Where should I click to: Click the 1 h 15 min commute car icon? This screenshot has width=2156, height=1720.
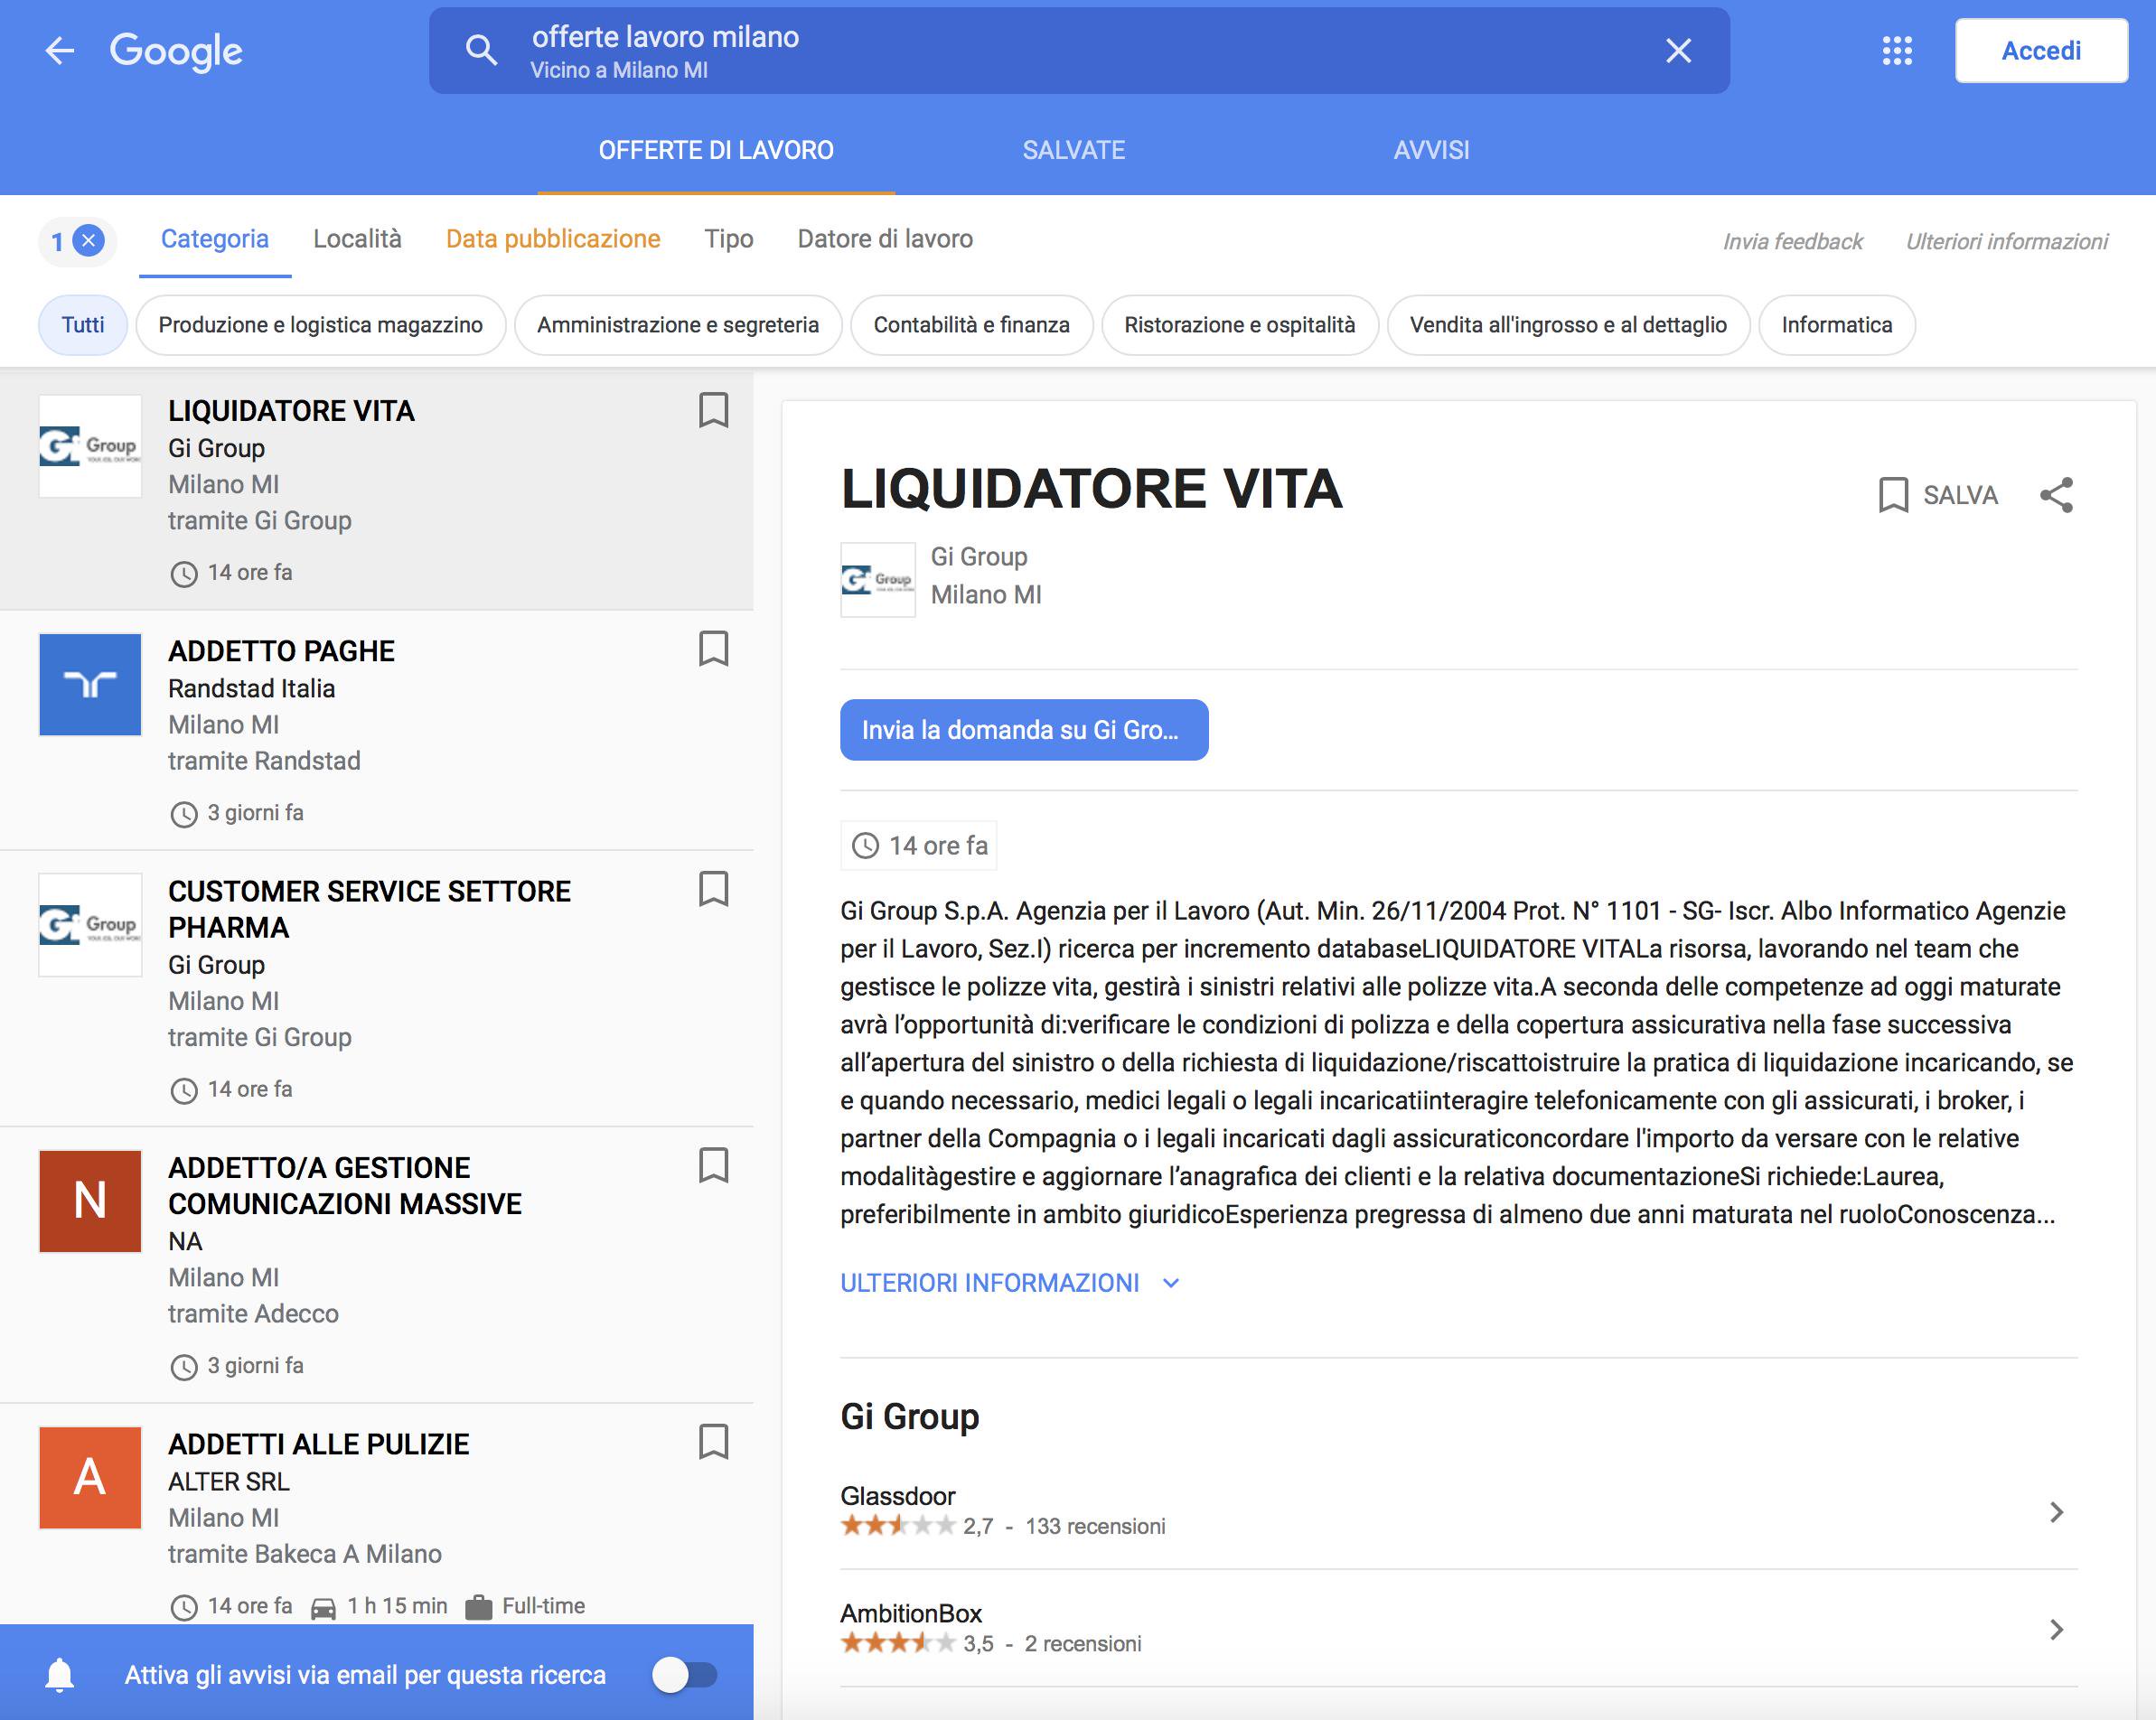323,1608
